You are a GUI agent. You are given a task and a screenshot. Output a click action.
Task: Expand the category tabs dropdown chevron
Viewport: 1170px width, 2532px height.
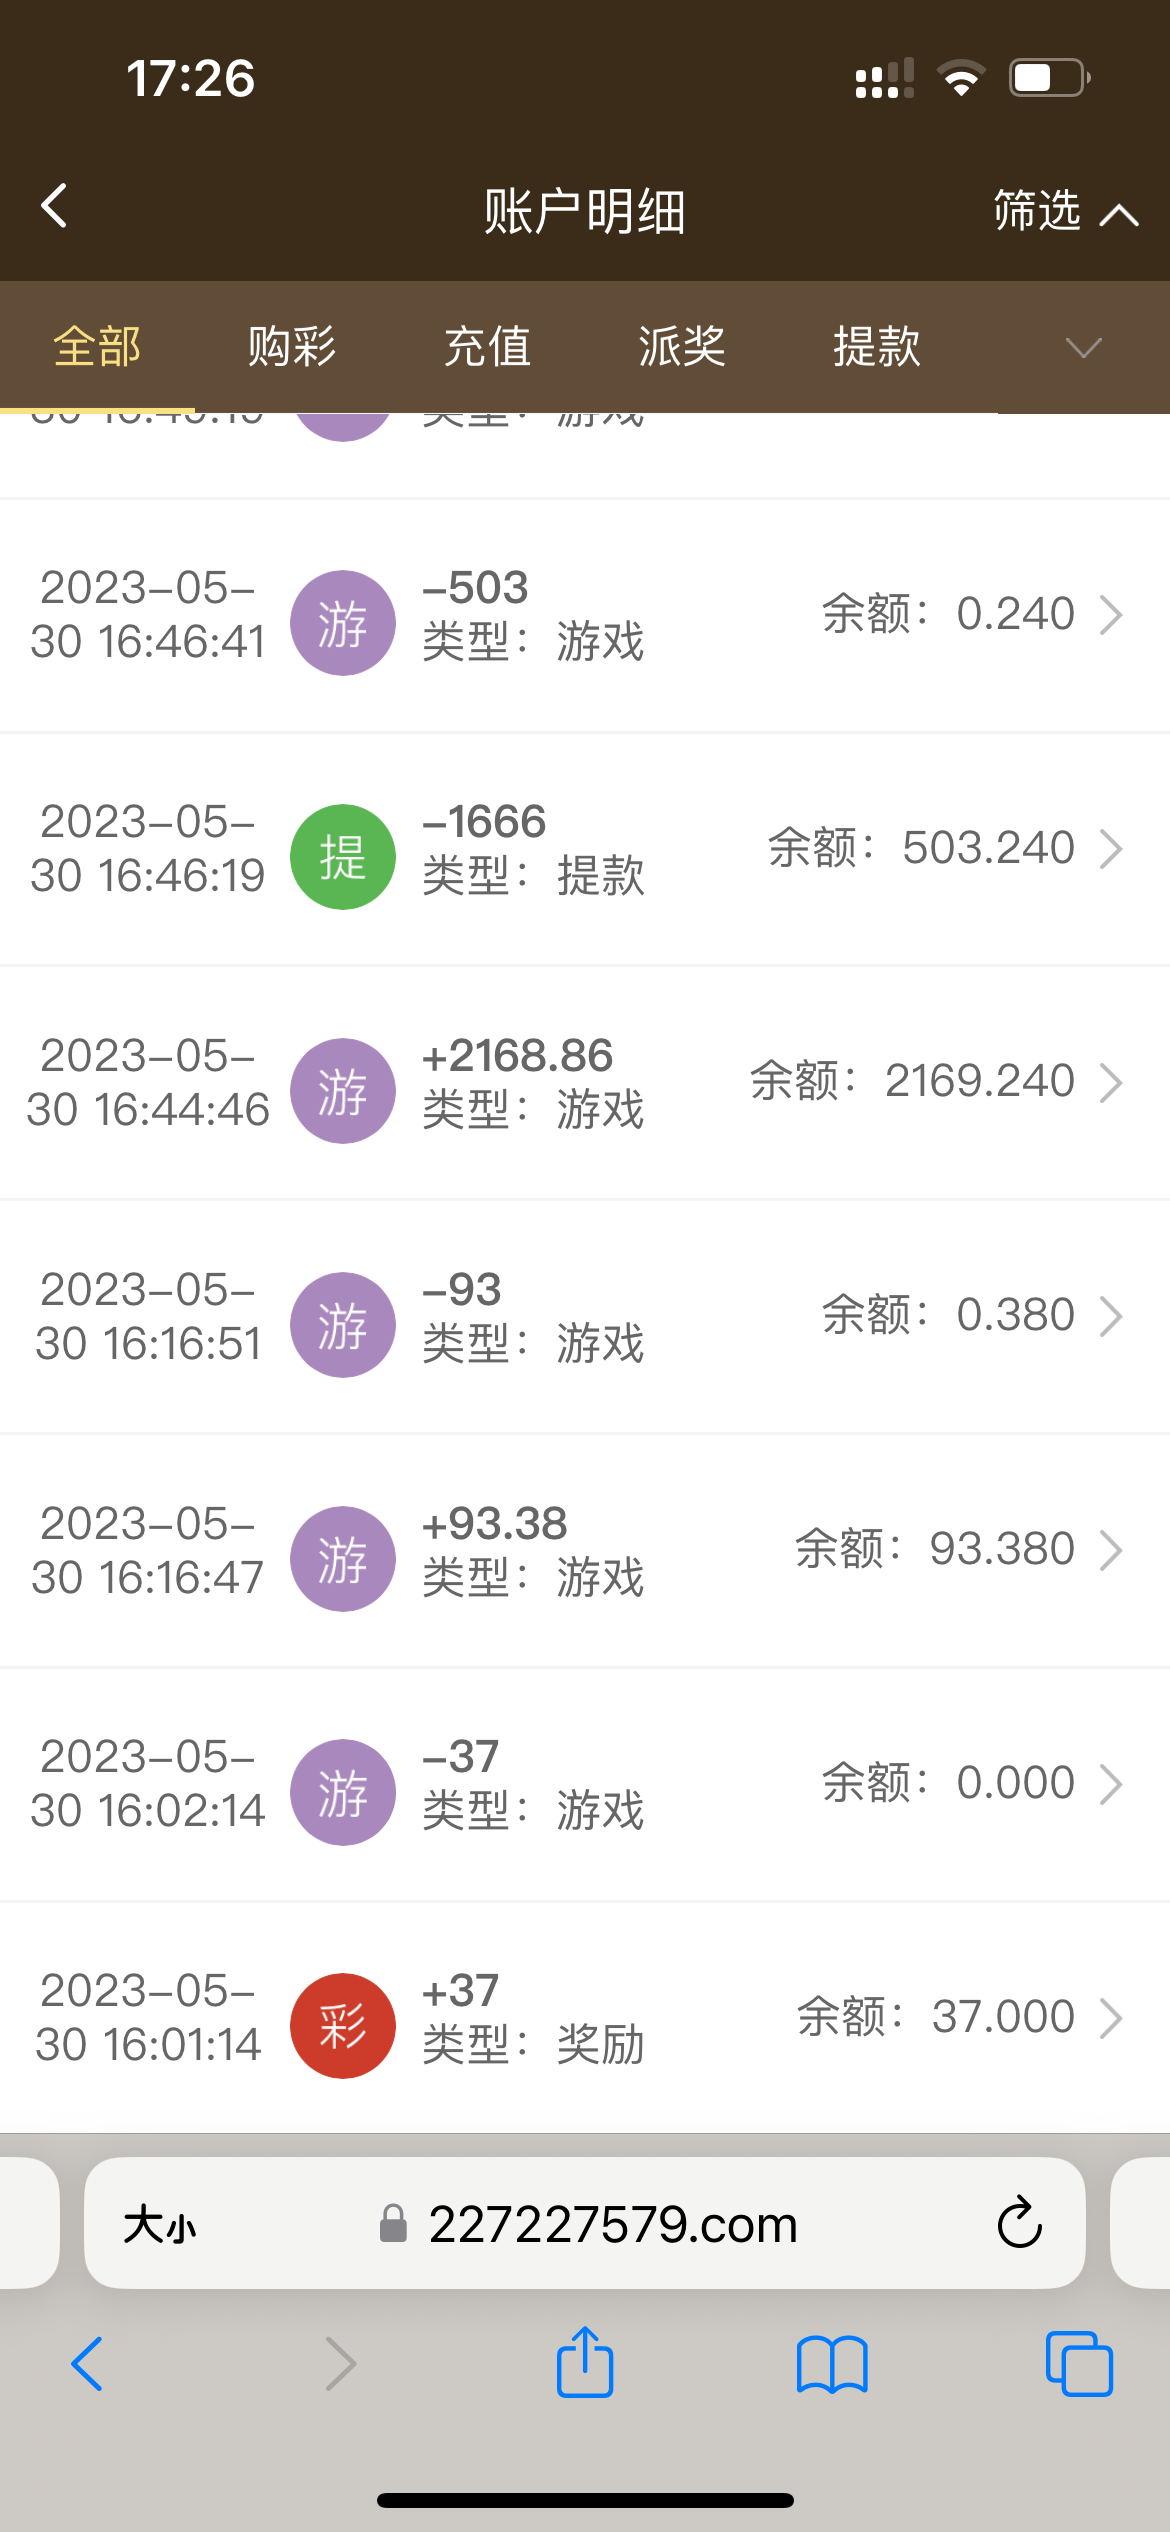(1083, 348)
